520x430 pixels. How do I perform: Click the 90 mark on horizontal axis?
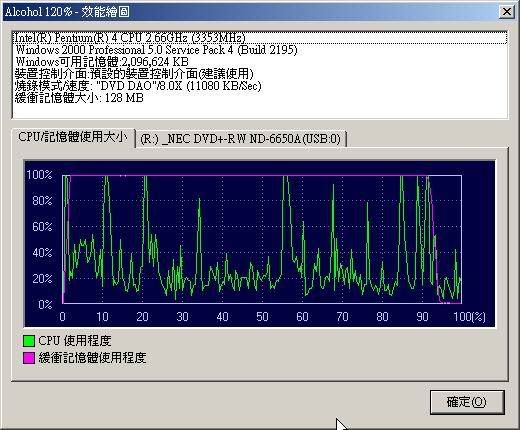(422, 316)
